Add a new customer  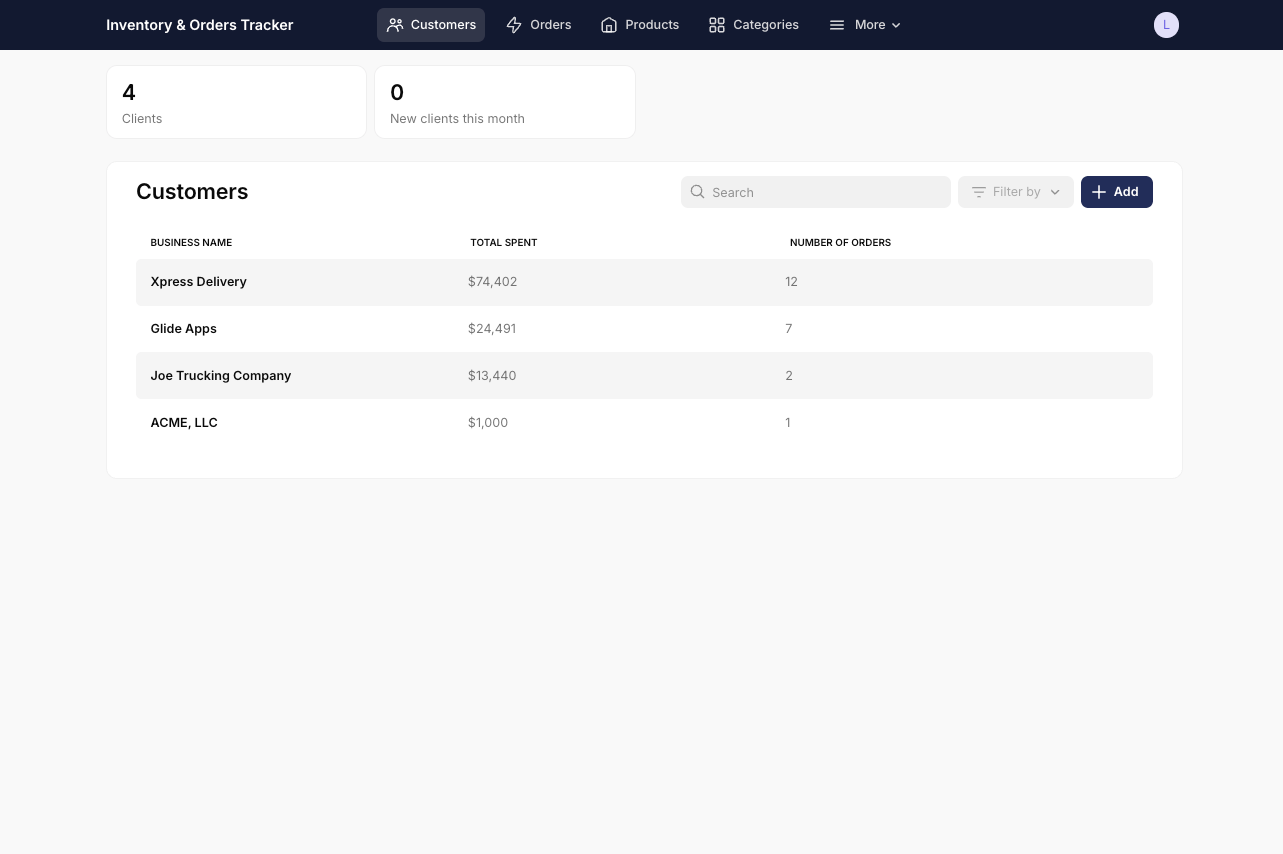click(x=1117, y=192)
